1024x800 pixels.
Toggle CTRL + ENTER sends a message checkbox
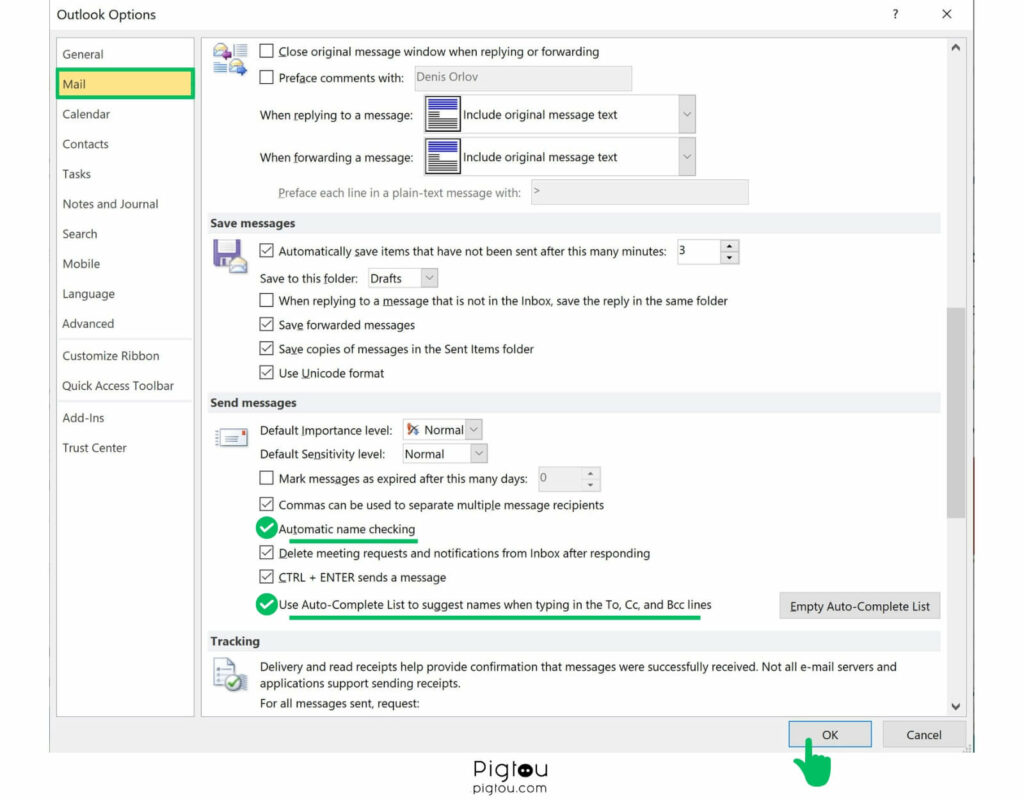(266, 577)
